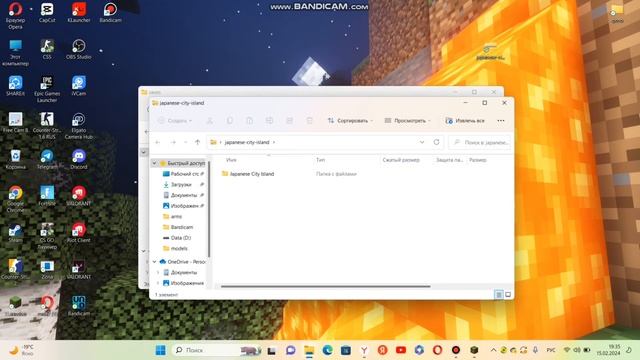Show hidden system tray icons
640x360 pixels.
(493, 350)
